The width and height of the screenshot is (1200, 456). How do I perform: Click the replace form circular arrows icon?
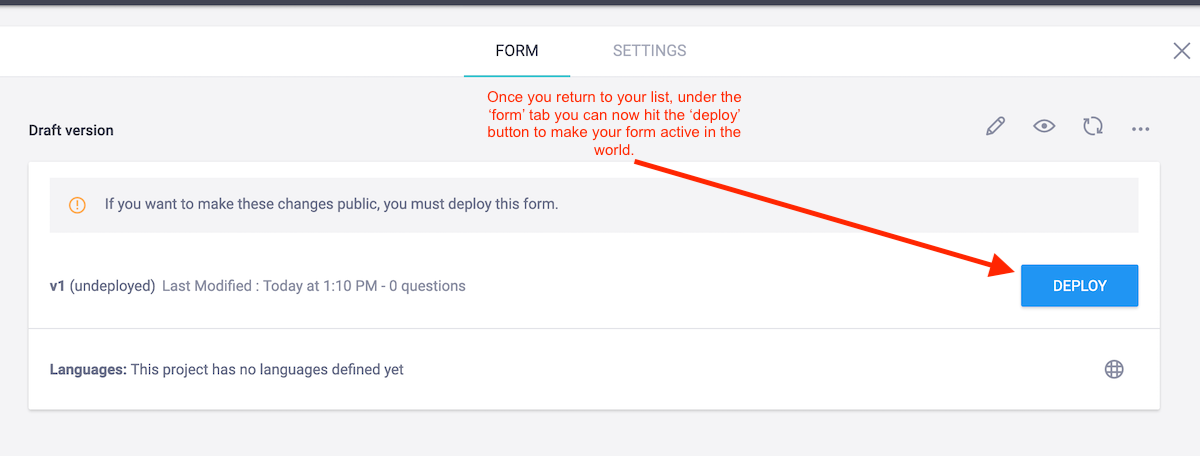(x=1093, y=127)
